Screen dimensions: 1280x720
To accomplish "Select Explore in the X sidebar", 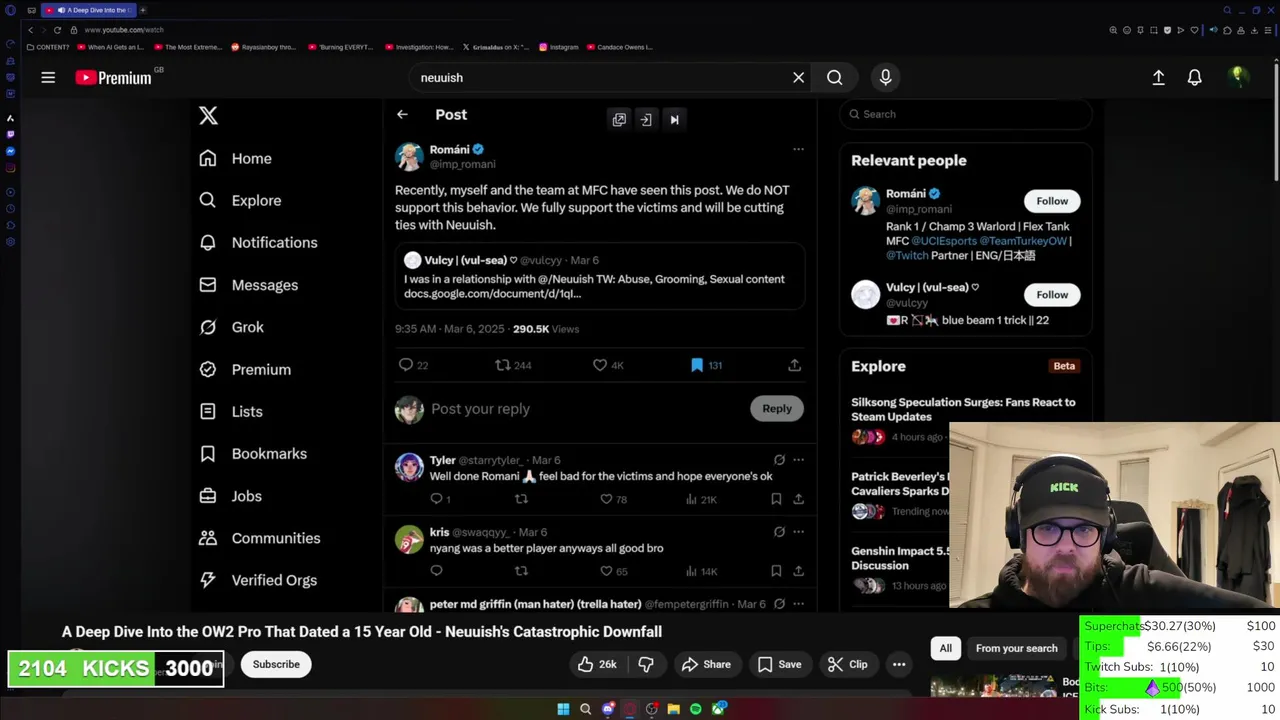I will 240,200.
